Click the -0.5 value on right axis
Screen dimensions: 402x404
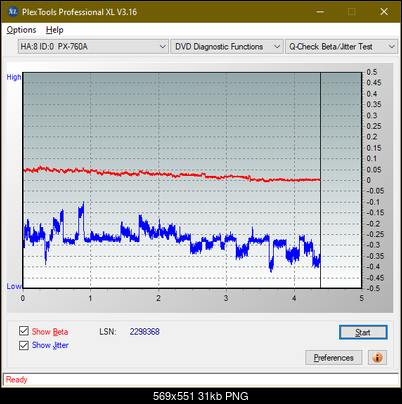(x=373, y=288)
